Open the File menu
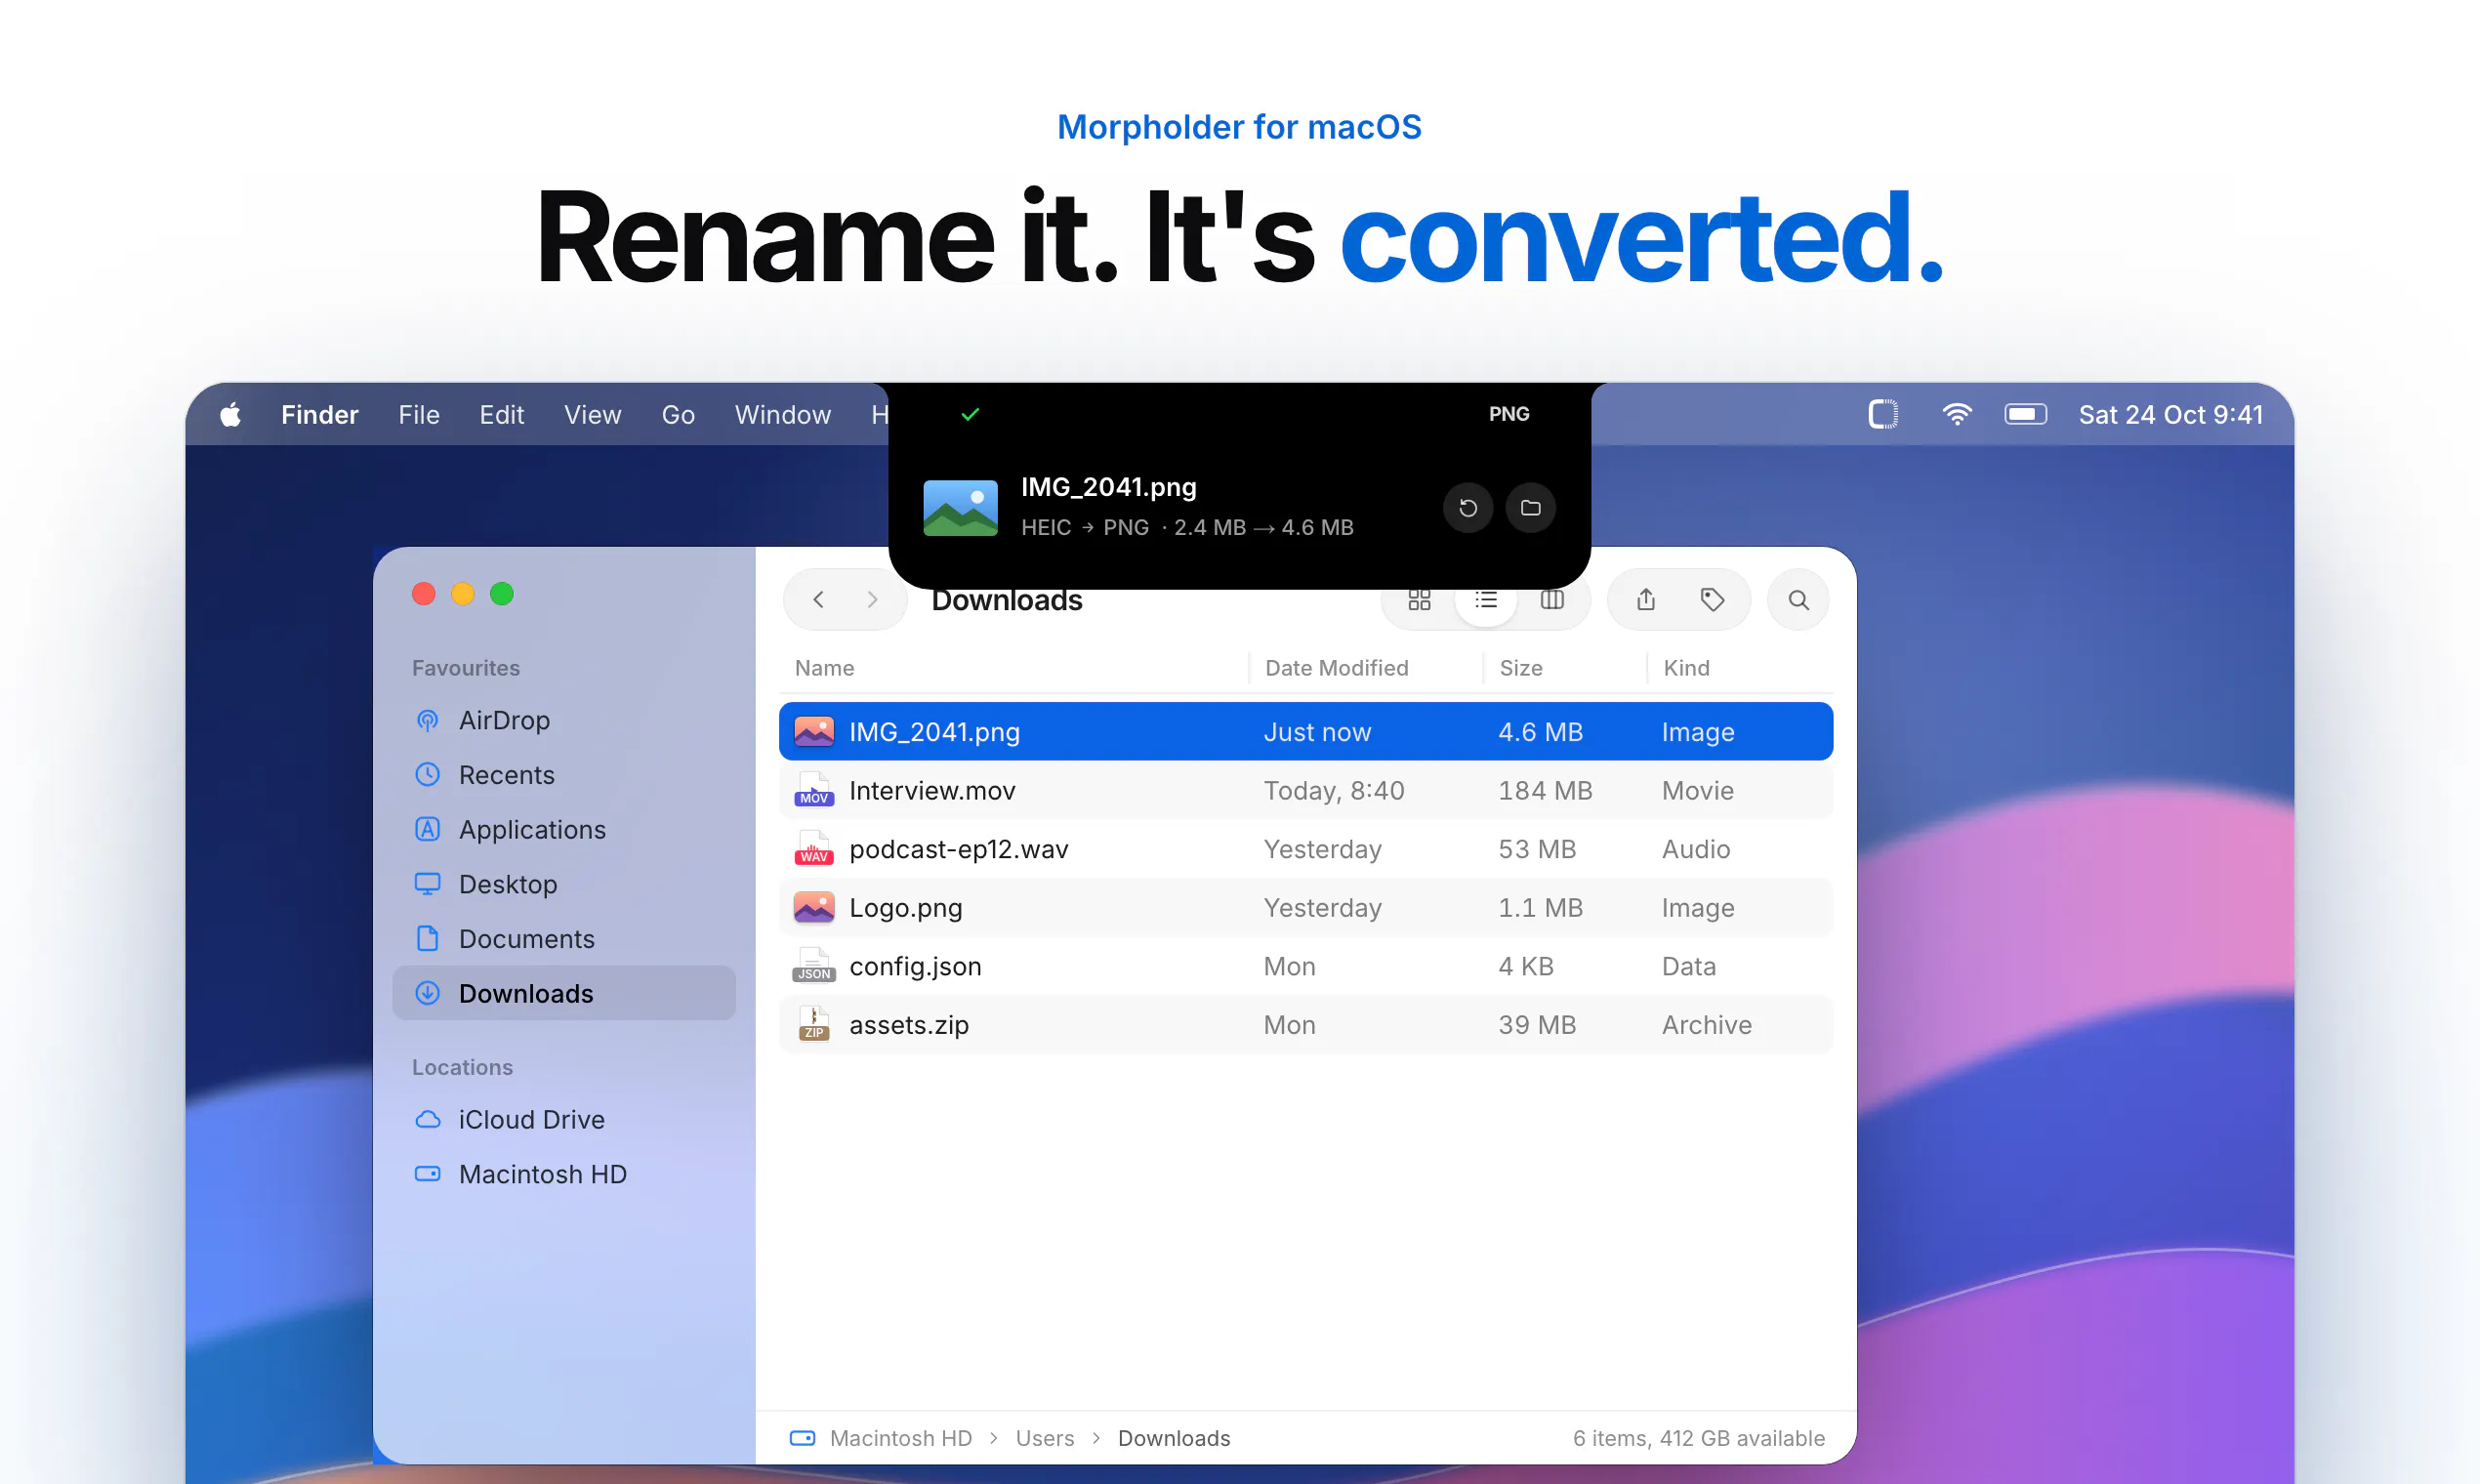2480x1484 pixels. click(x=419, y=415)
